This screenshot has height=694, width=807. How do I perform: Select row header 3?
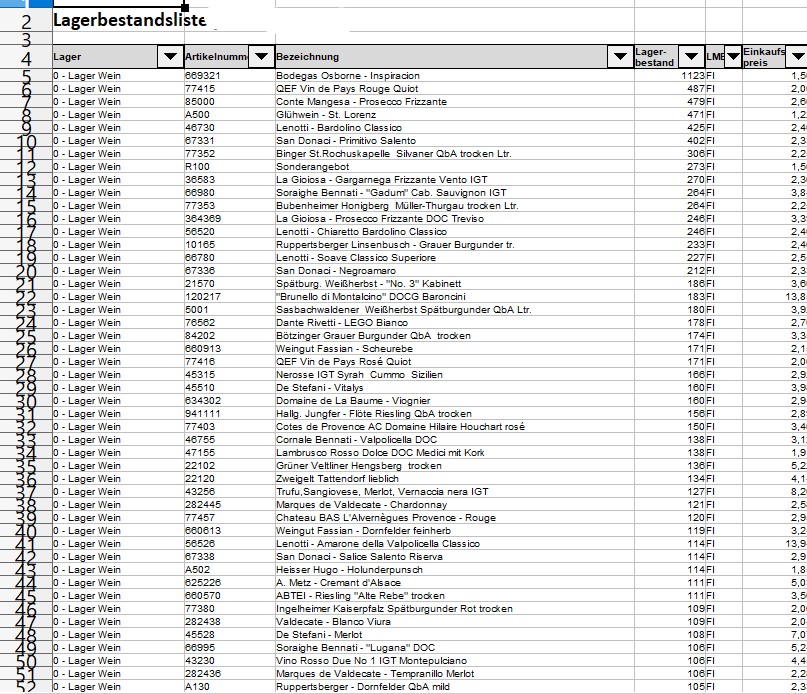[26, 39]
